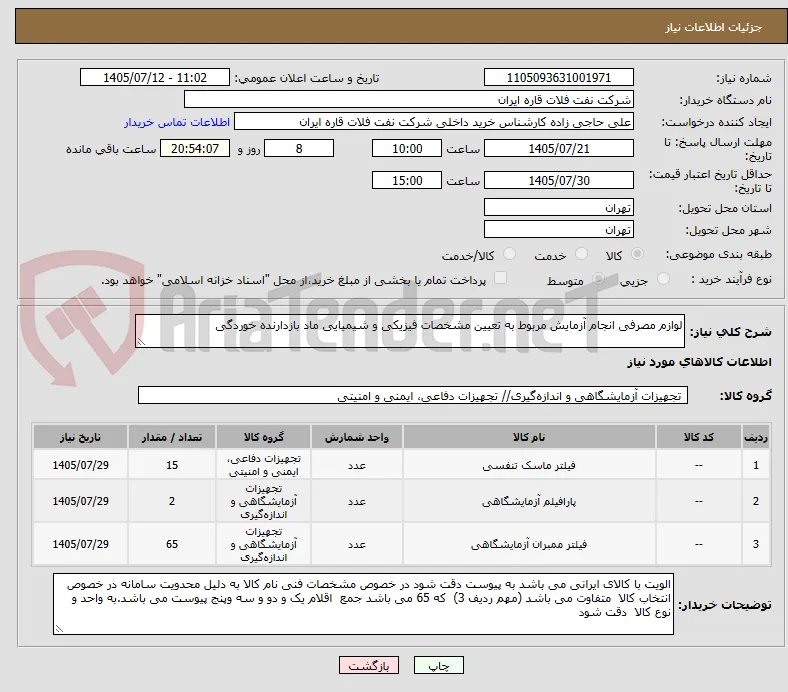Click the price validity date 1405/07/30
Screen dimensions: 788x692
pyautogui.click(x=558, y=180)
